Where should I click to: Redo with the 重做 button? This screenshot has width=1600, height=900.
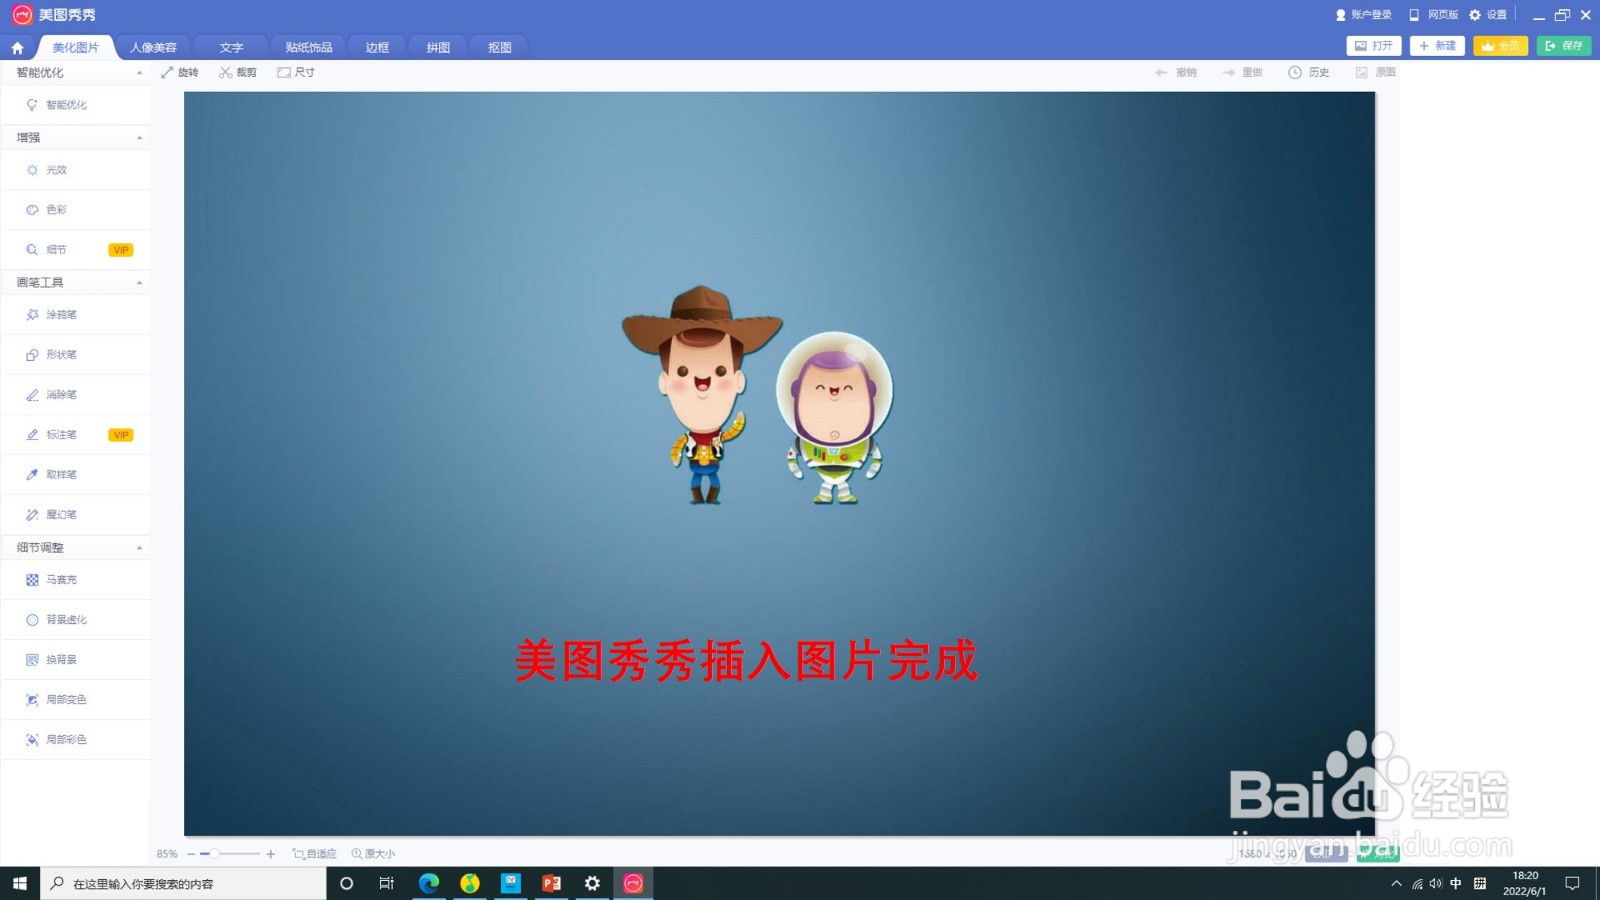(1243, 72)
